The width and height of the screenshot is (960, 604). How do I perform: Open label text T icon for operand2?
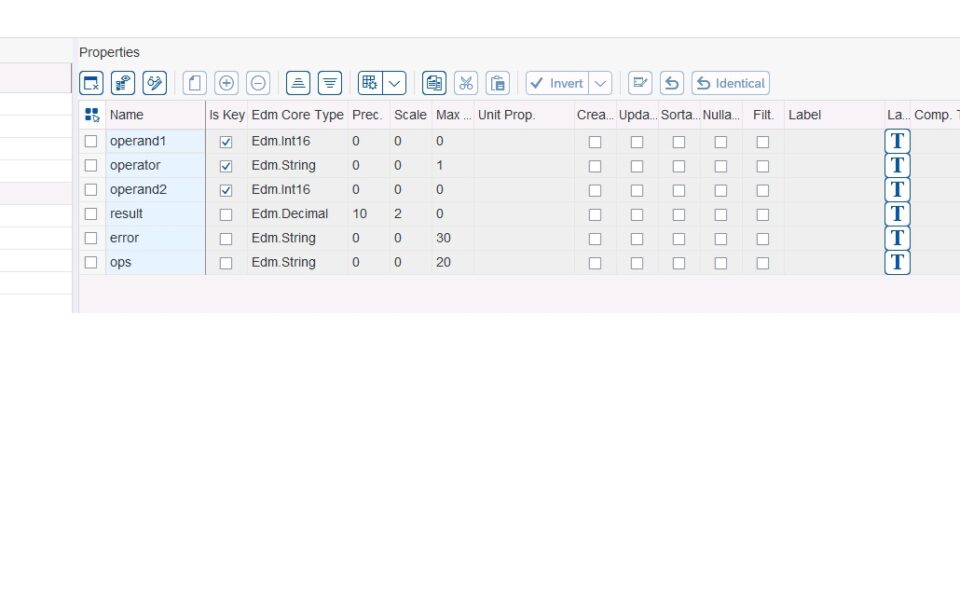898,190
